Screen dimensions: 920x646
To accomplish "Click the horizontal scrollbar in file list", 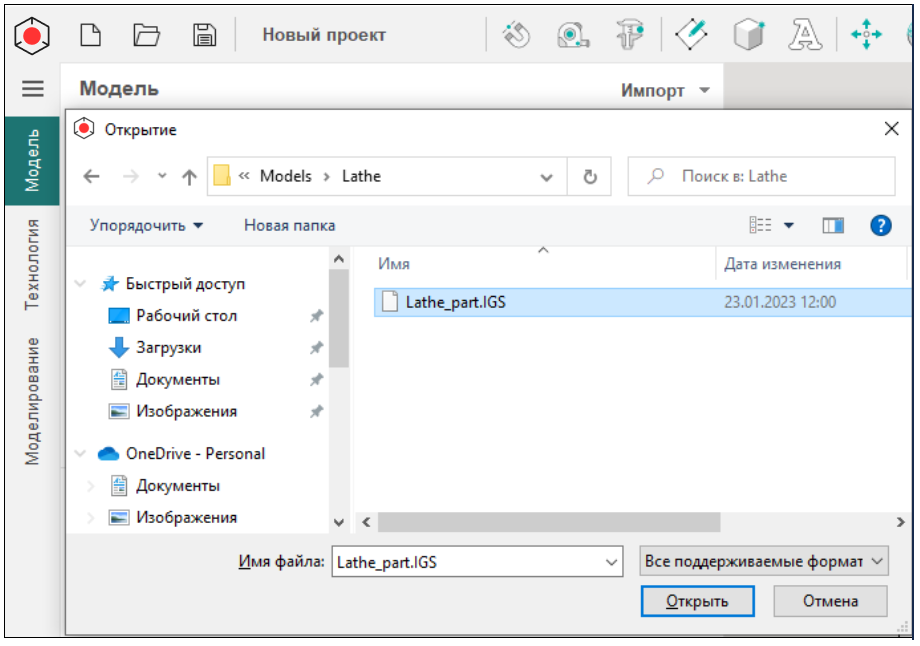I will [x=548, y=522].
